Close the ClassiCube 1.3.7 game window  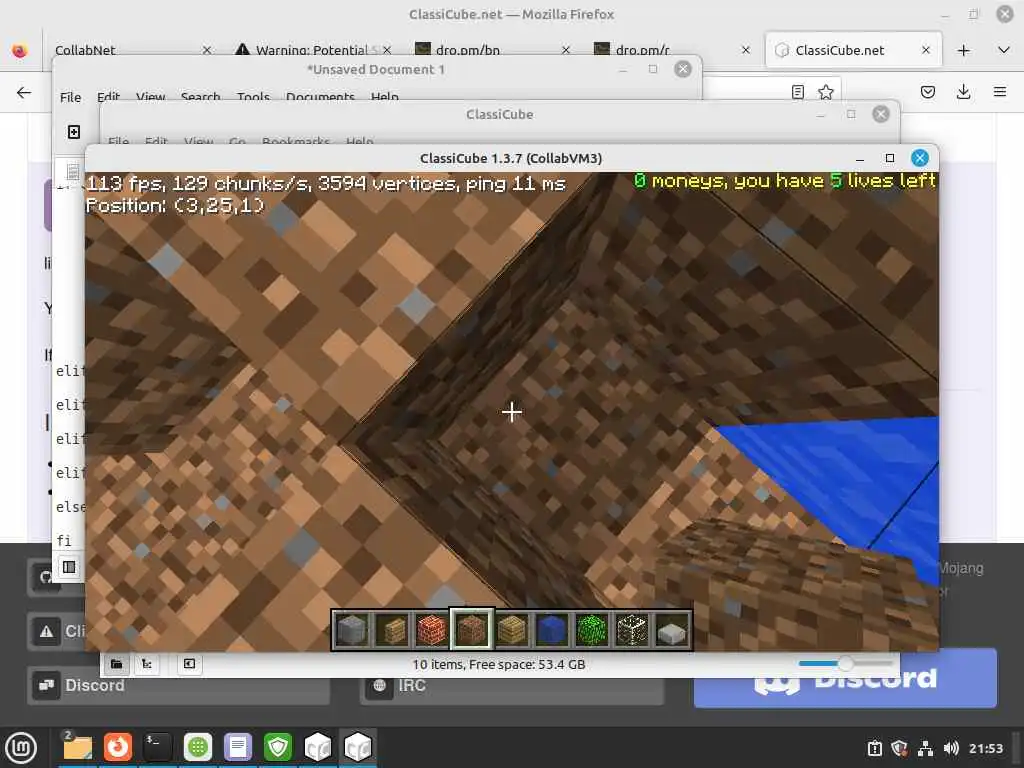[x=920, y=158]
